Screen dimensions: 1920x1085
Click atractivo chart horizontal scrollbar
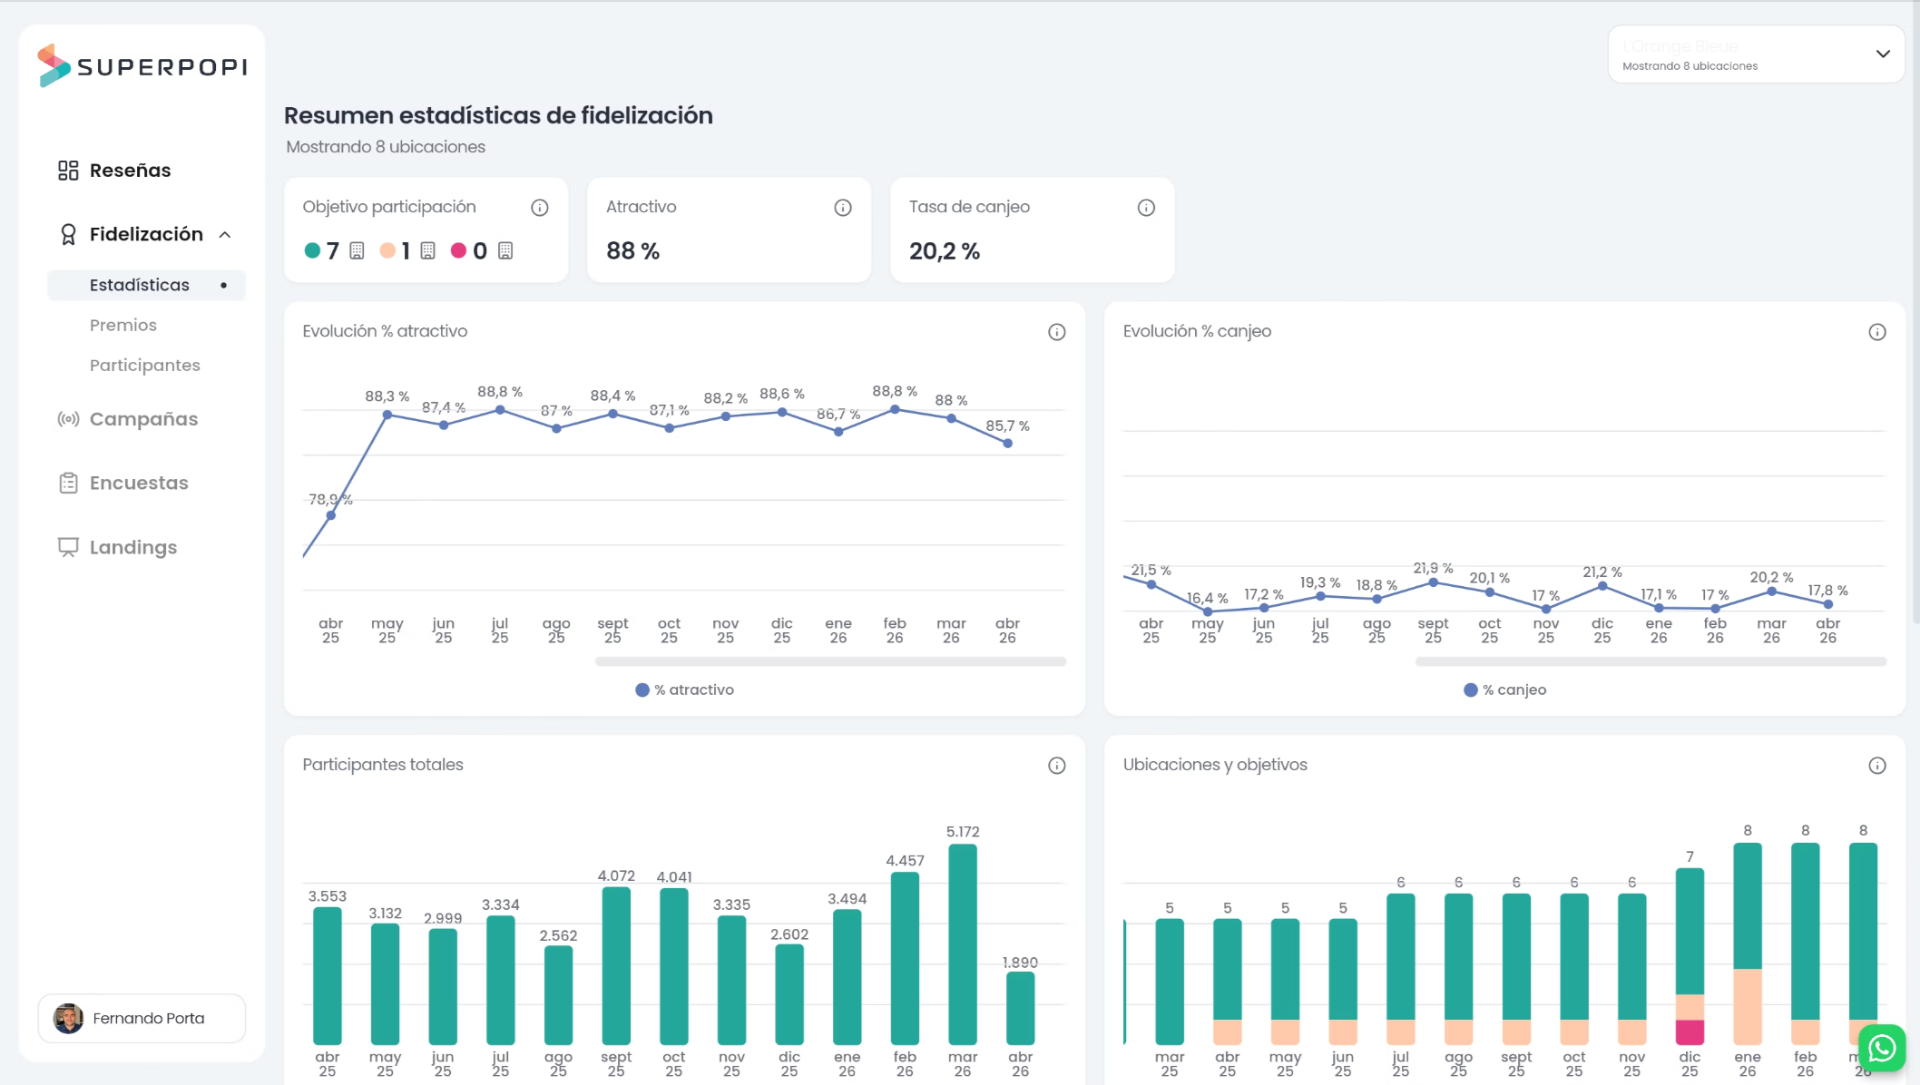tap(830, 662)
